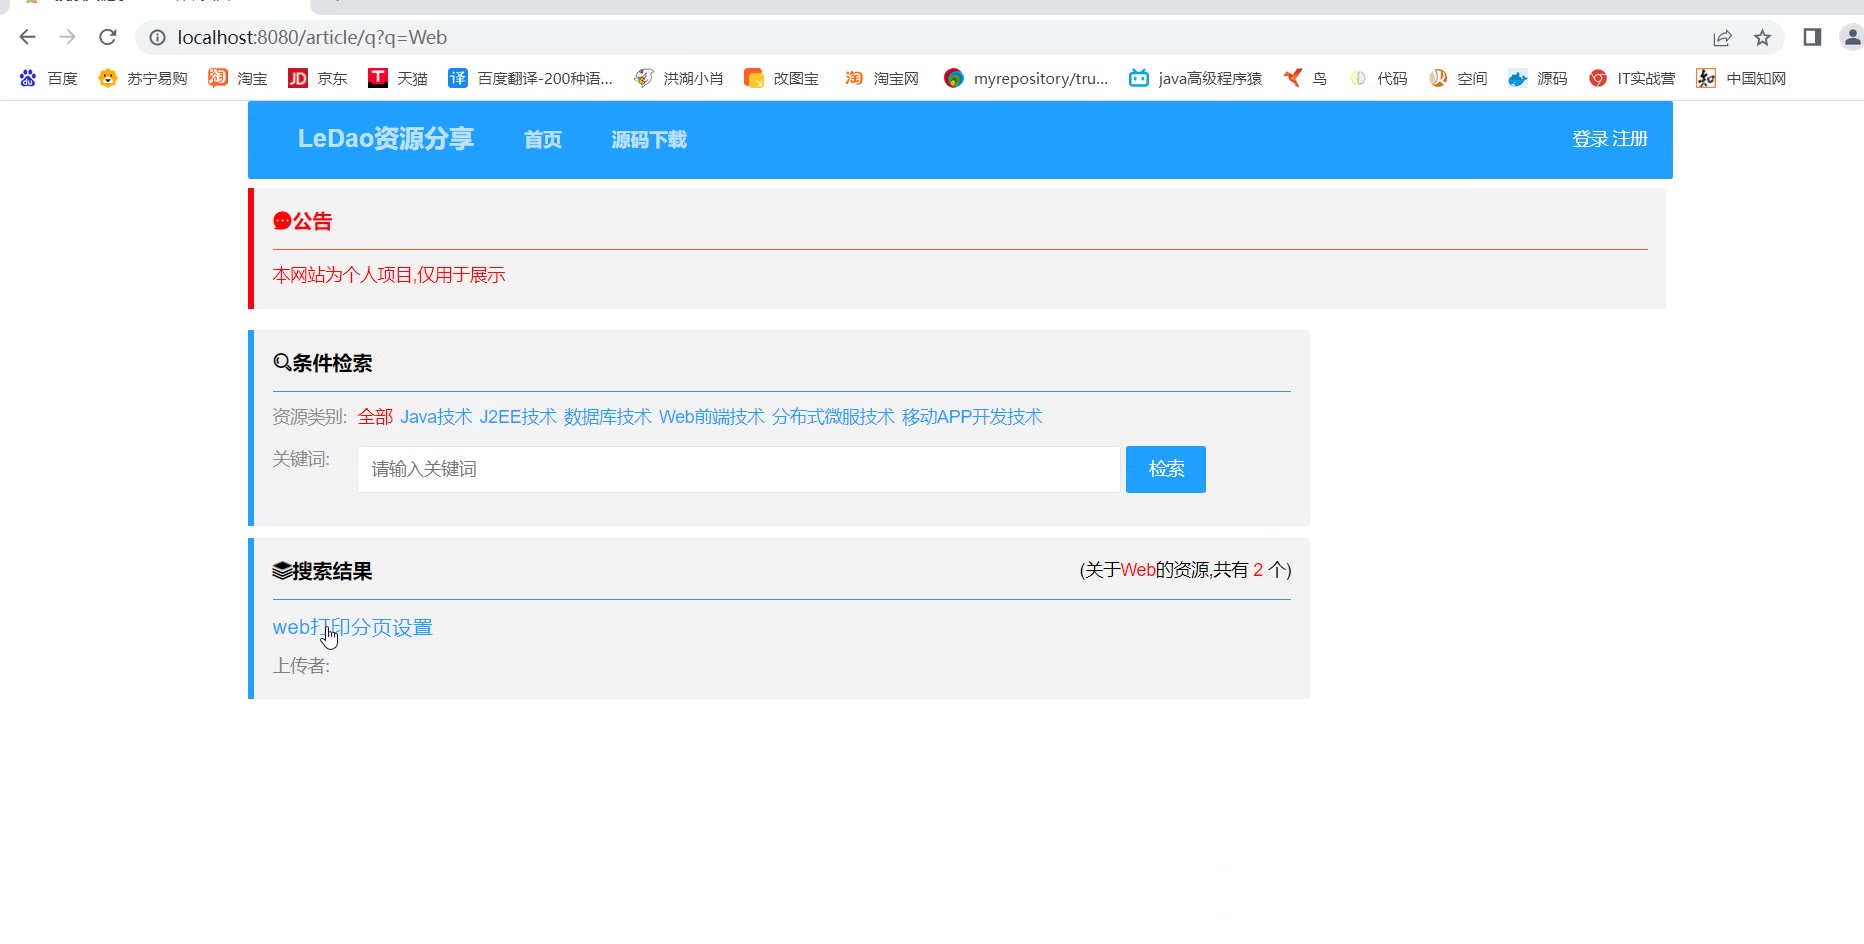This screenshot has width=1864, height=944.
Task: Click the 登录 link
Action: pos(1590,139)
